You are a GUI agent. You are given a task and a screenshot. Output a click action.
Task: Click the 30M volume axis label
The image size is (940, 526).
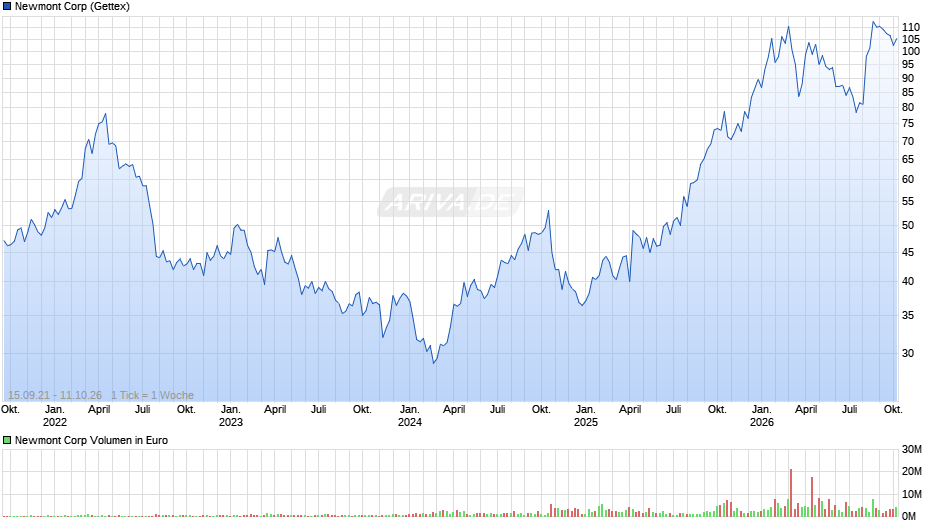911,449
